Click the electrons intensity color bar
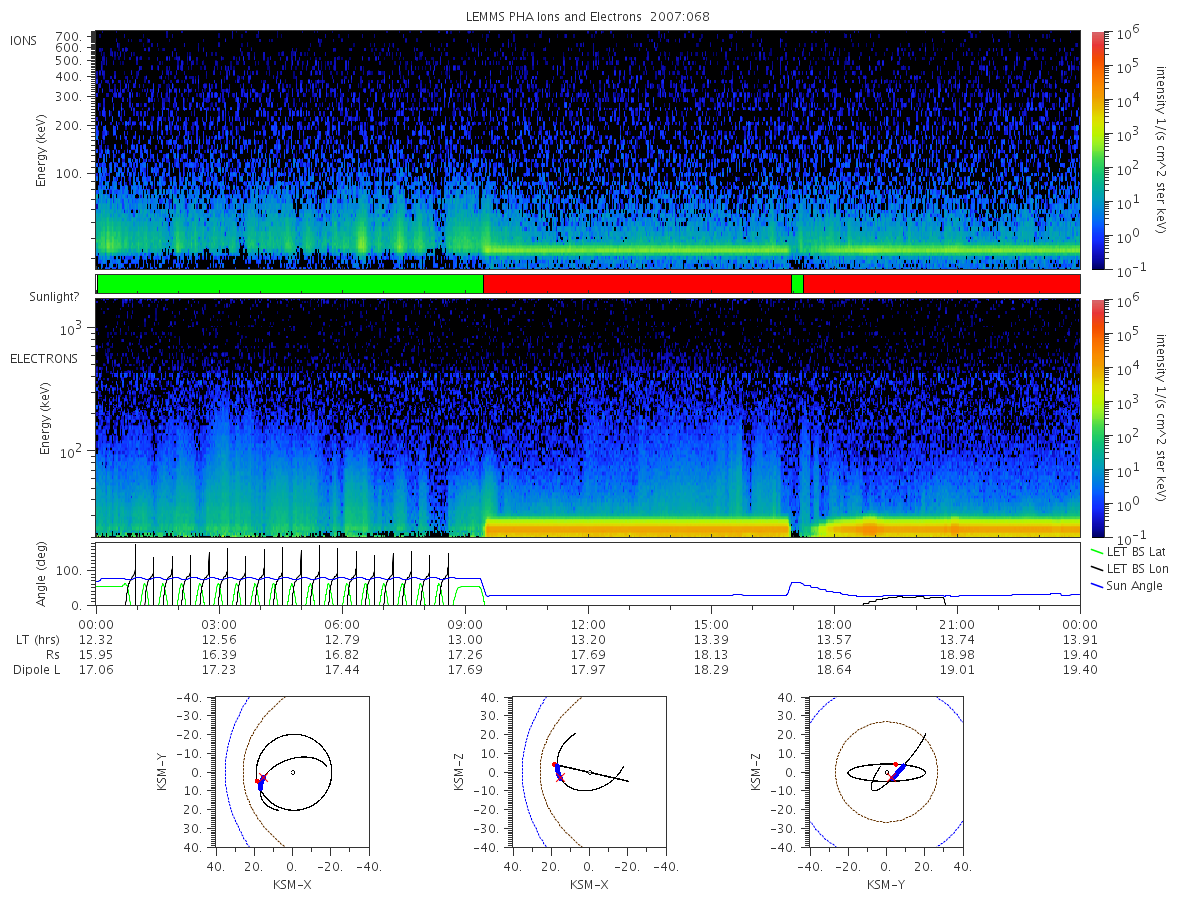This screenshot has width=1200, height=900. [x=1098, y=418]
